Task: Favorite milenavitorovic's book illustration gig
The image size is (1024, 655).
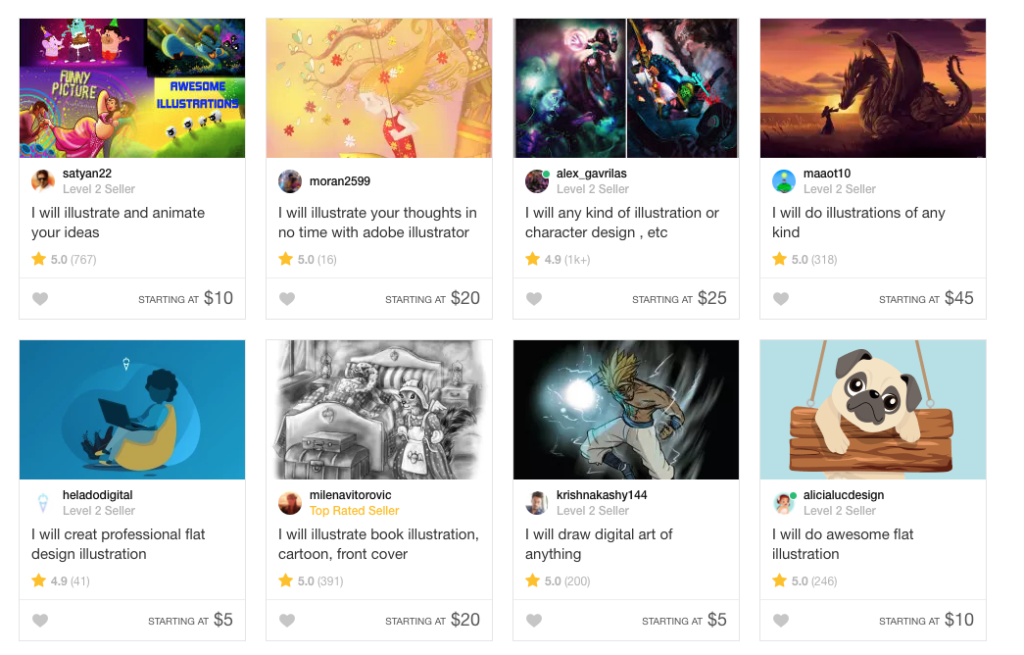Action: click(287, 620)
